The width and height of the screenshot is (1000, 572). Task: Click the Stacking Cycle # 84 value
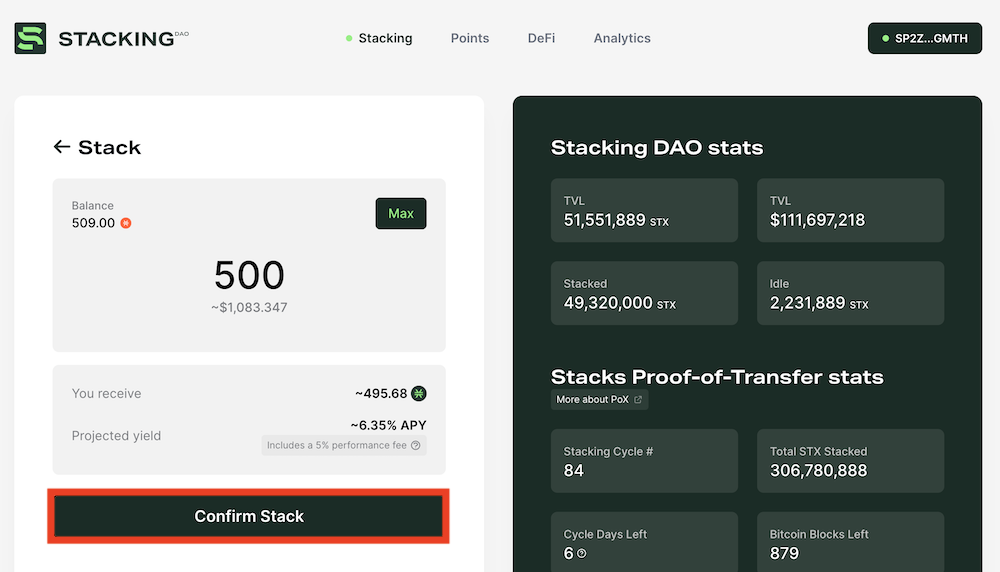point(573,471)
